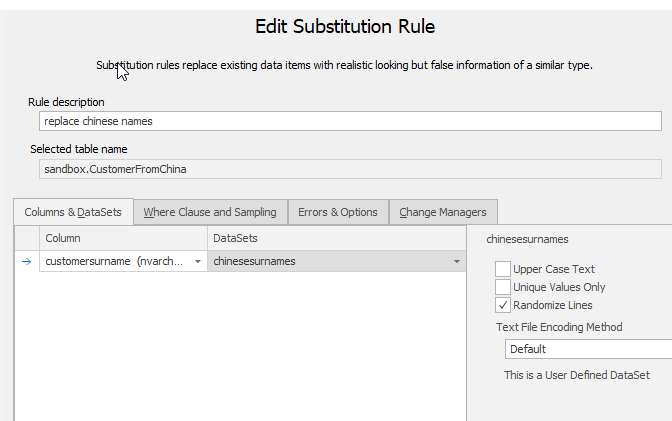The height and width of the screenshot is (421, 672).
Task: Open the Errors & Options tab
Action: pyautogui.click(x=338, y=212)
